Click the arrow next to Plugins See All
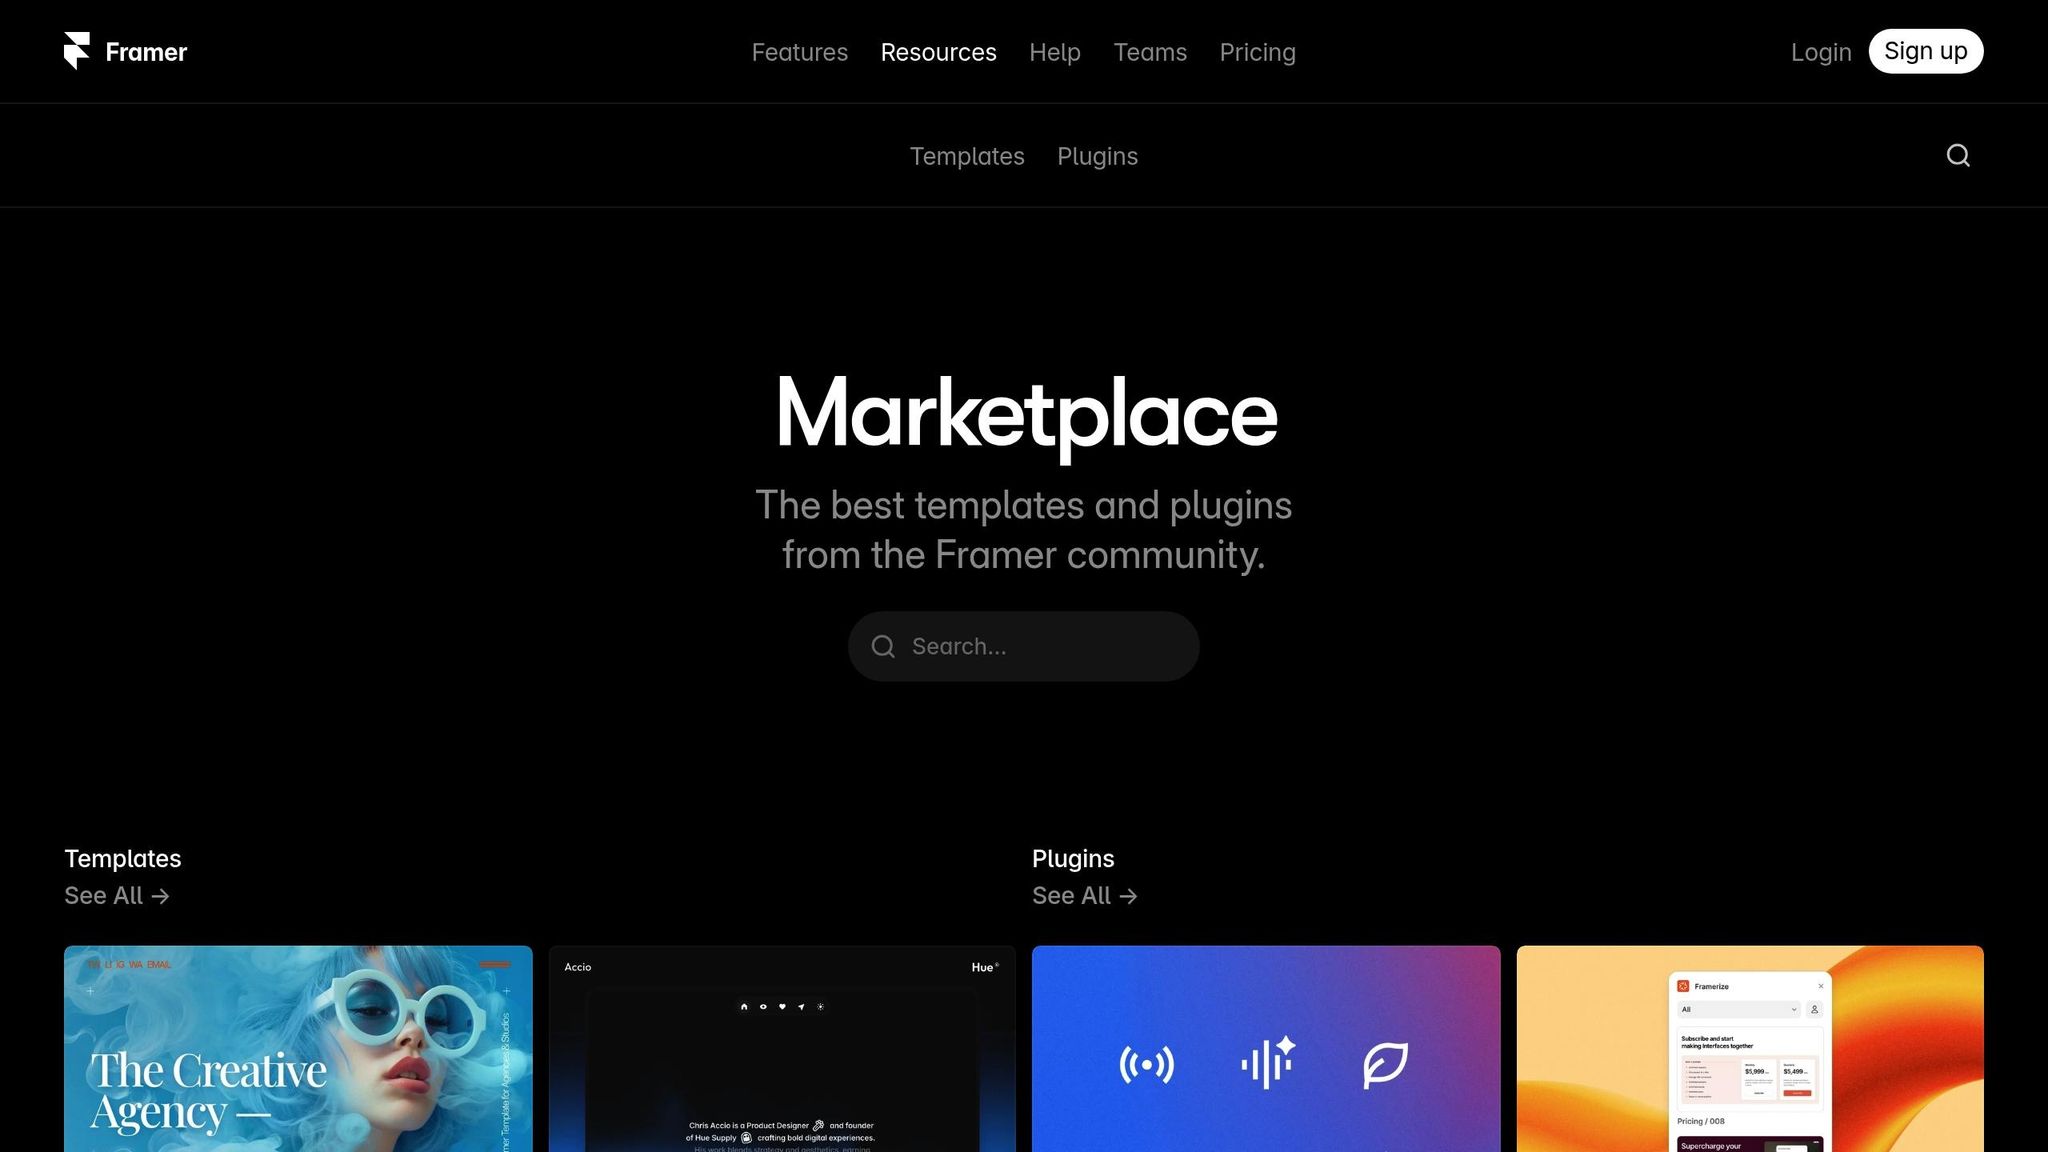 tap(1128, 896)
